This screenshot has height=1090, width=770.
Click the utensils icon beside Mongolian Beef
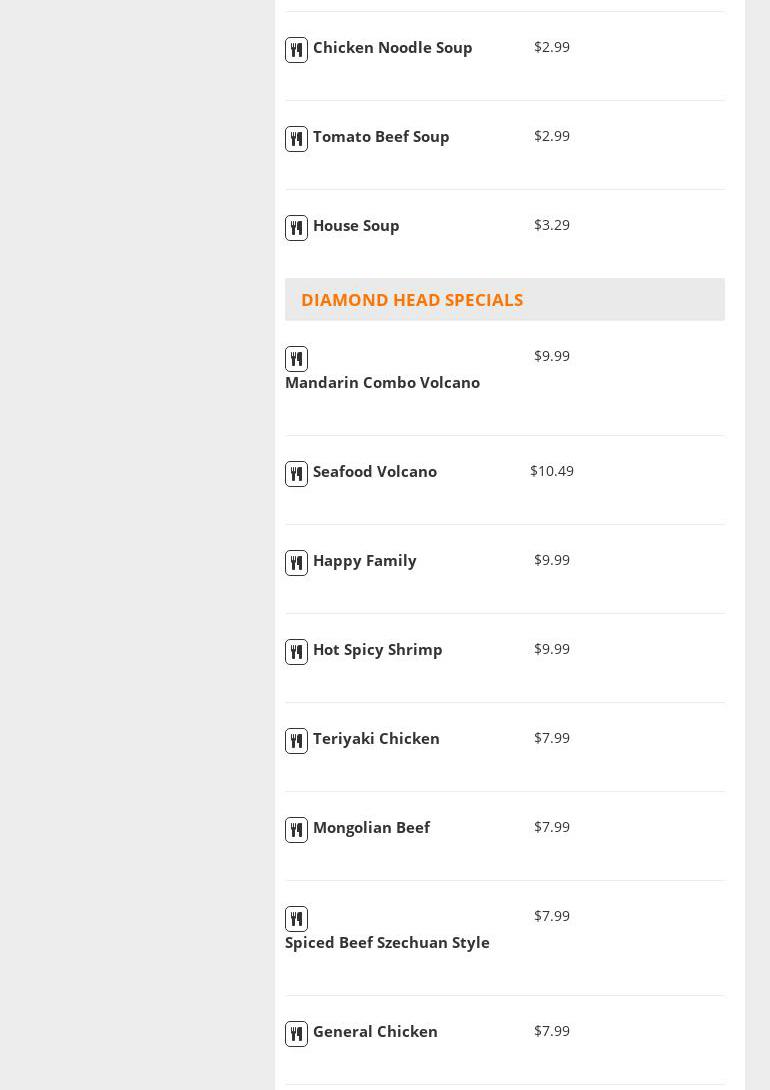[296, 830]
